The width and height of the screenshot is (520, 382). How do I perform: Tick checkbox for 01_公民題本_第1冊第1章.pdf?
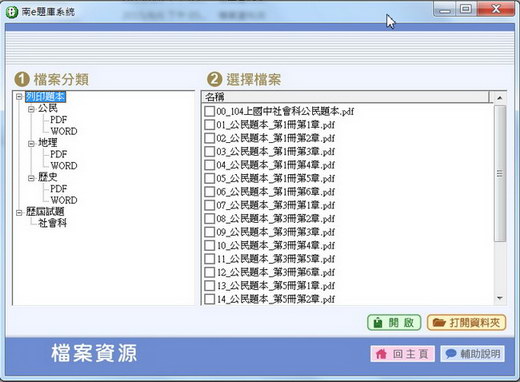coord(209,125)
